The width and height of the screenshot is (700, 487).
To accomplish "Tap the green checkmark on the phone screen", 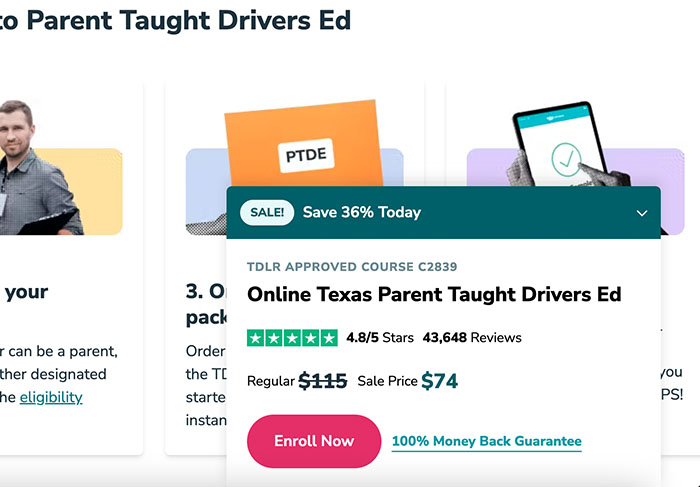I will [566, 158].
